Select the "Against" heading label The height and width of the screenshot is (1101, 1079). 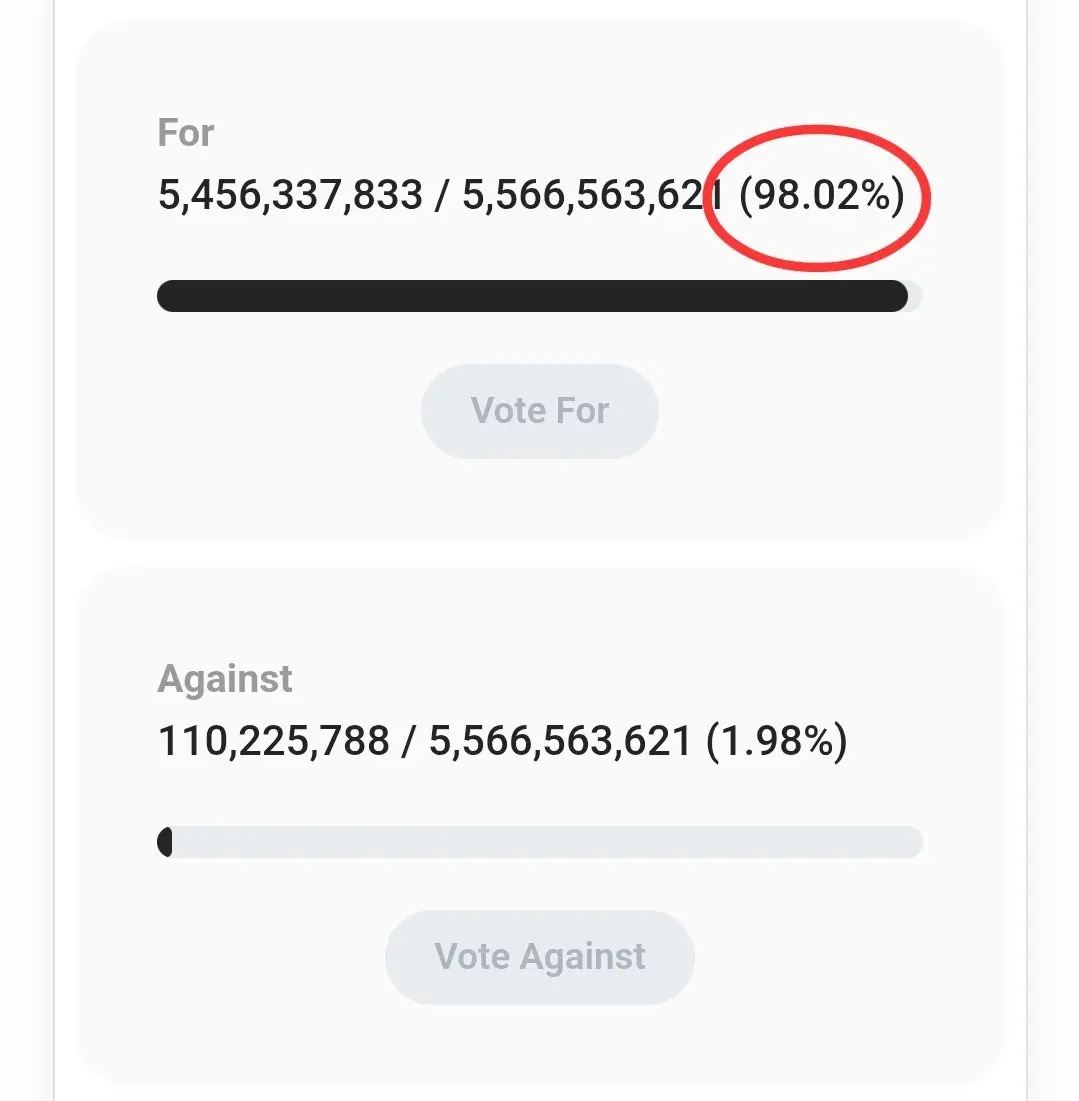225,679
